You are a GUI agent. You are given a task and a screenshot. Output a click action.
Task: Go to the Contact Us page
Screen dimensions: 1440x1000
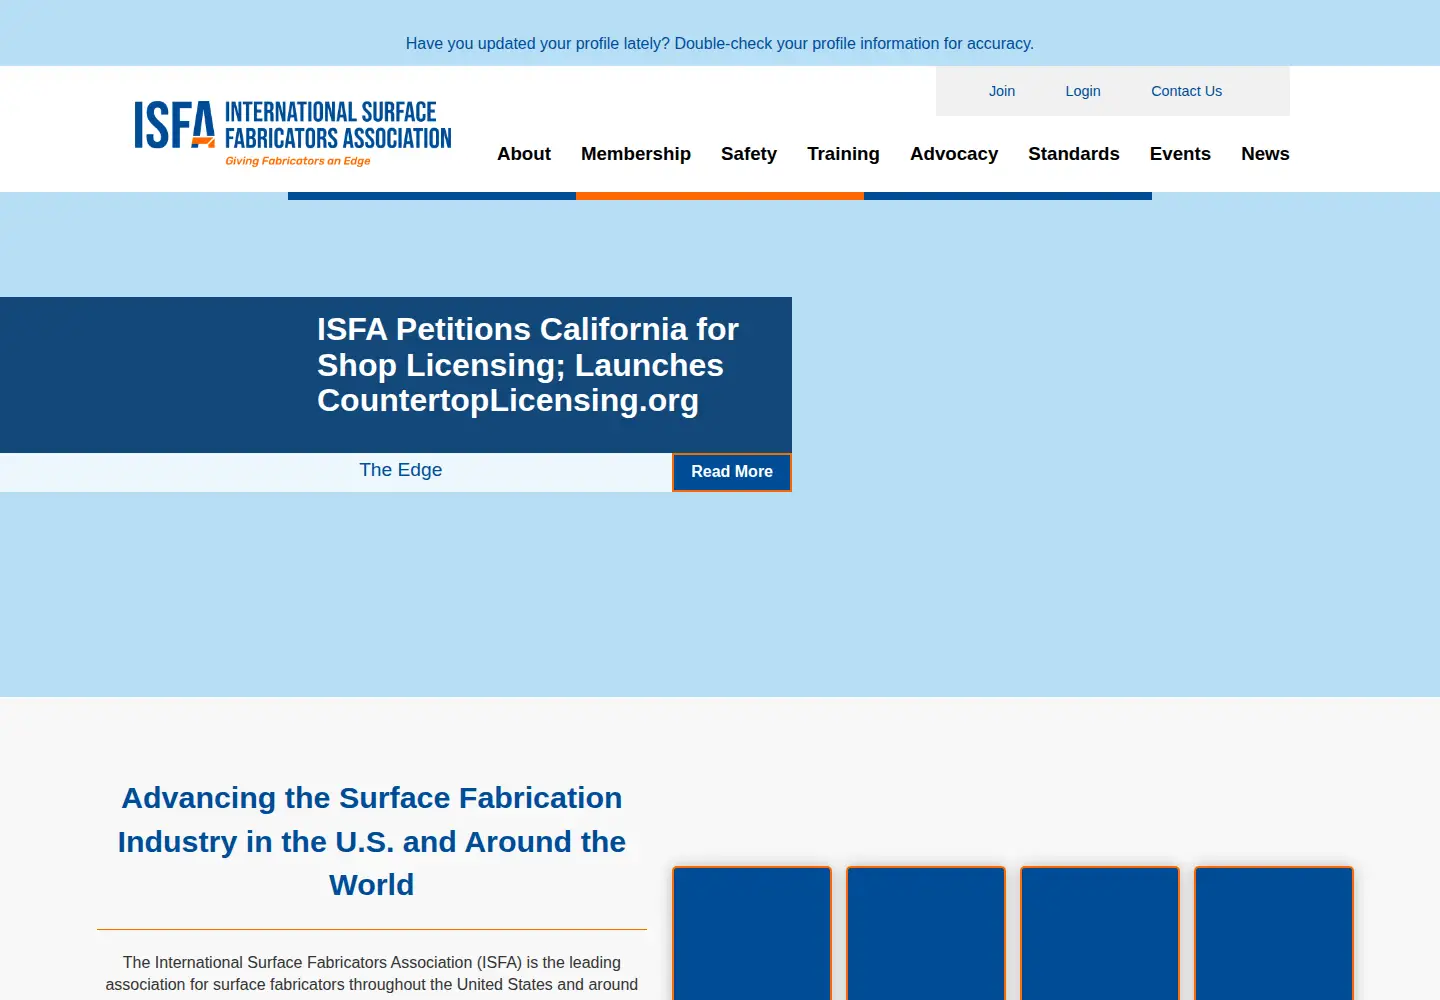(x=1186, y=91)
